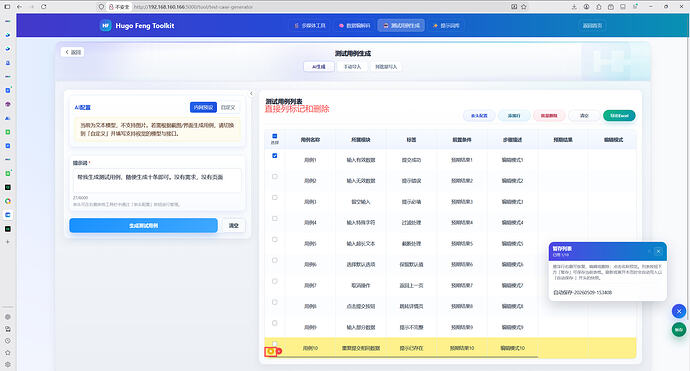Click the round blue floating X button

pyautogui.click(x=679, y=311)
